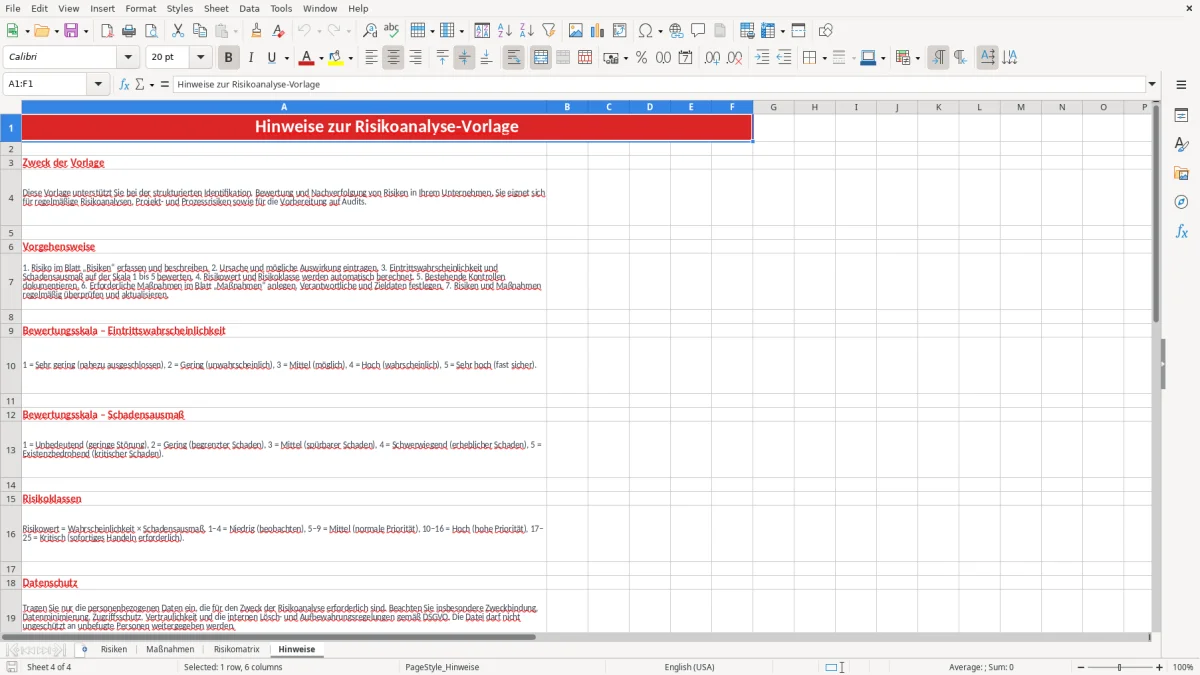This screenshot has height=675, width=1200.
Task: Open the Tools menu
Action: coord(281,8)
